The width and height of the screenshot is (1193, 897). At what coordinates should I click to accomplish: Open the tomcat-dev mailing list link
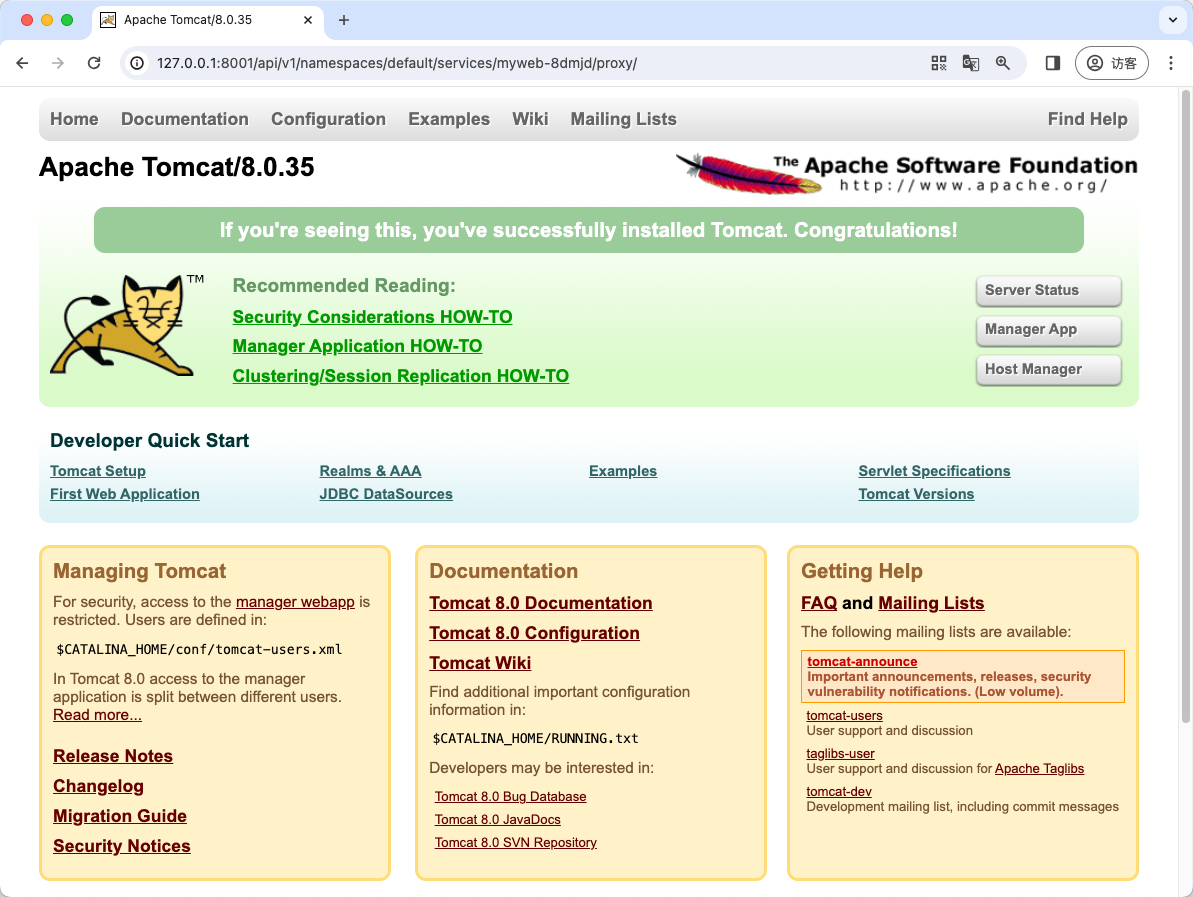click(x=839, y=791)
